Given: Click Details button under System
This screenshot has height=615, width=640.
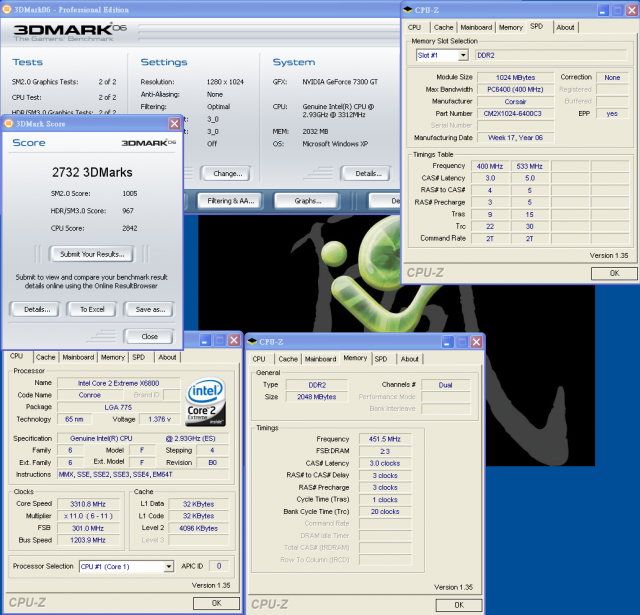Looking at the screenshot, I should coord(367,173).
